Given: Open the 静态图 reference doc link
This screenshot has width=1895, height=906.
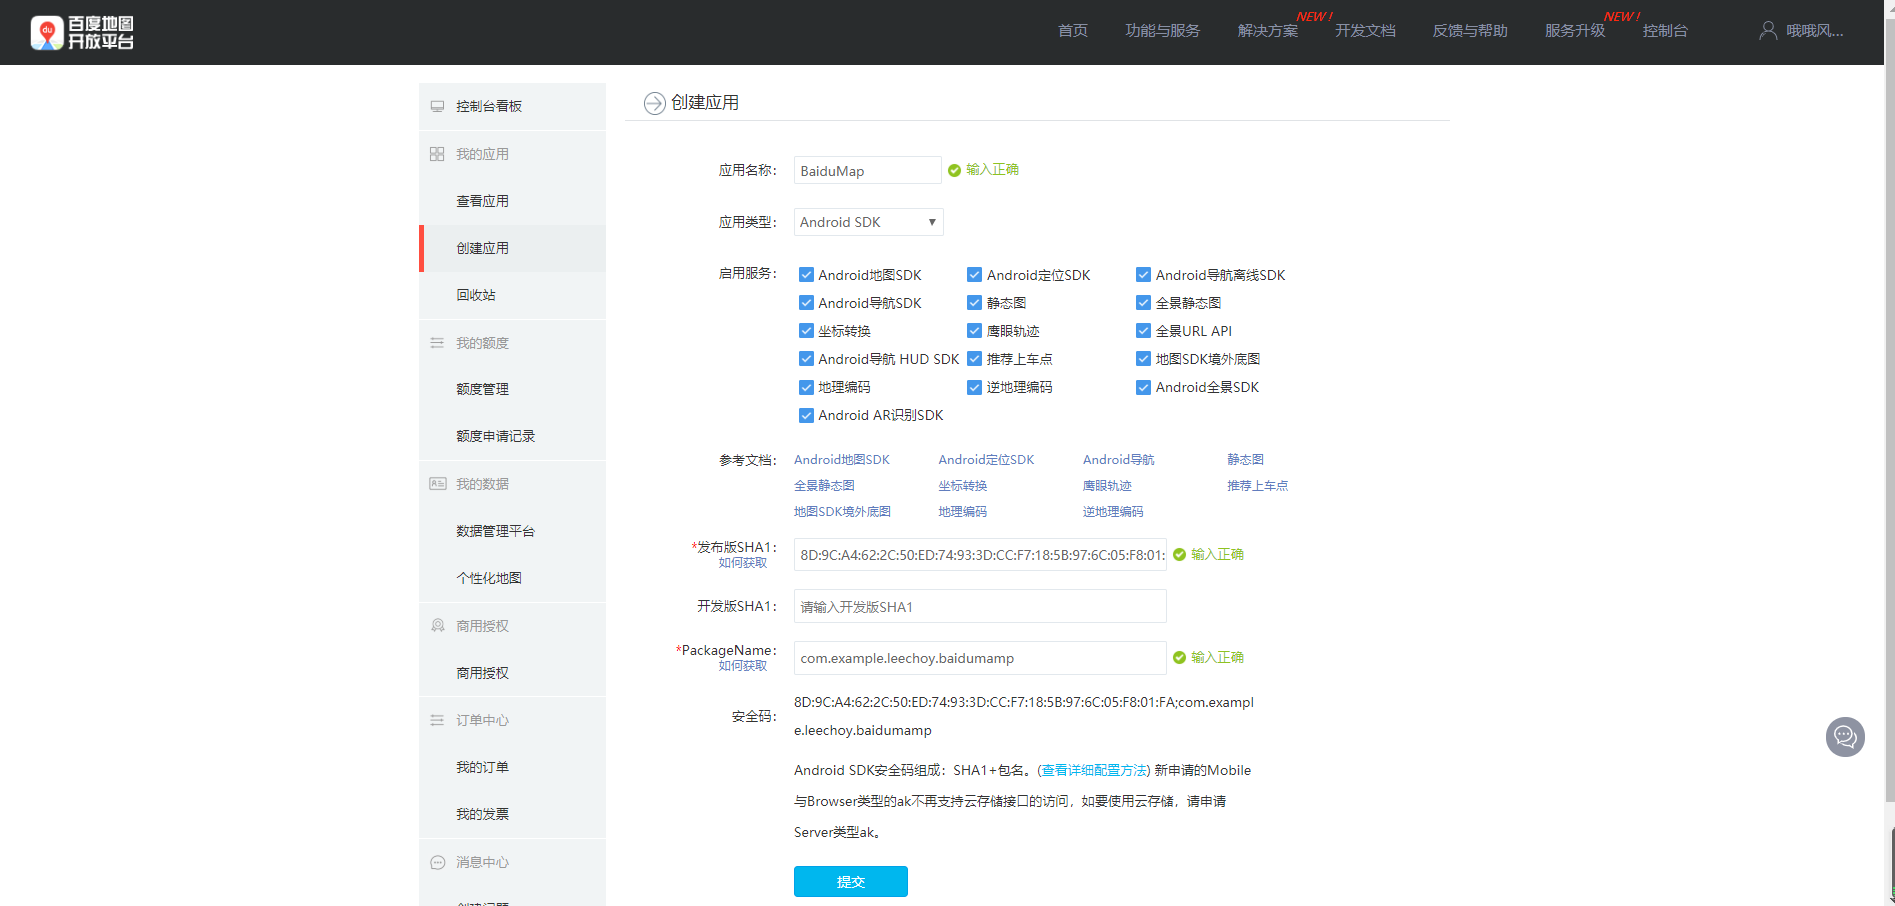Looking at the screenshot, I should click(x=1246, y=460).
